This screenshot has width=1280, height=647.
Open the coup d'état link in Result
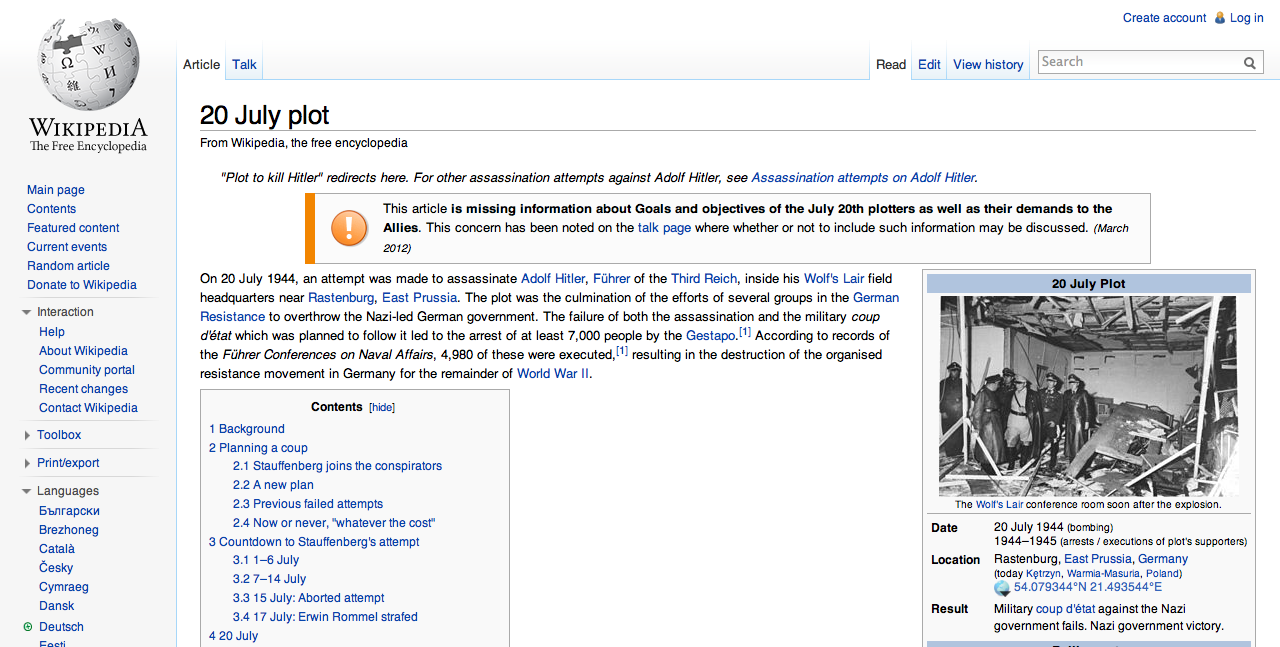[1065, 609]
